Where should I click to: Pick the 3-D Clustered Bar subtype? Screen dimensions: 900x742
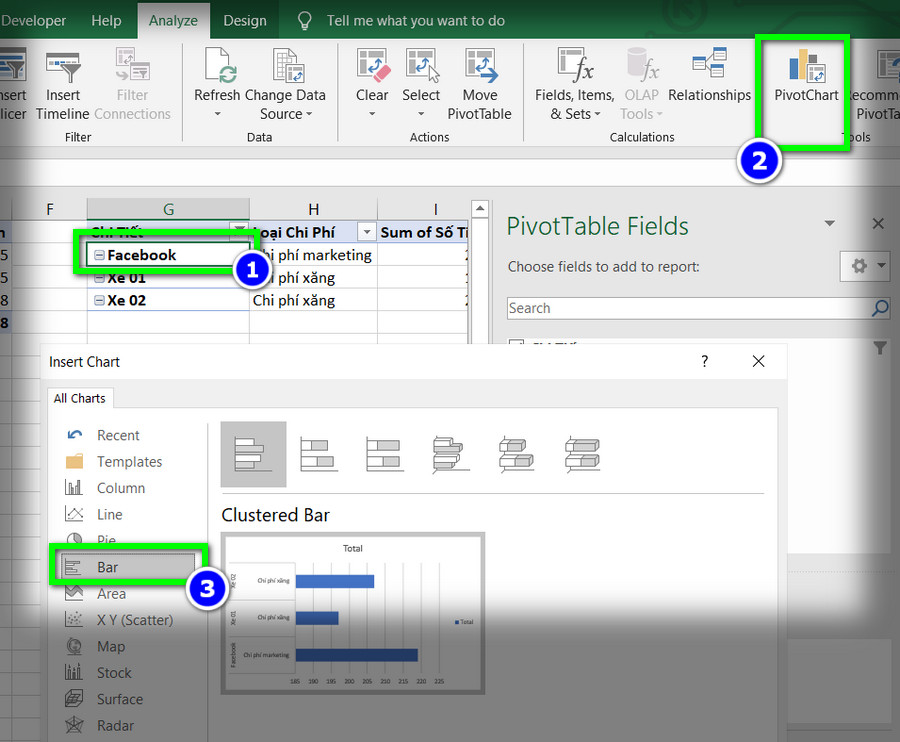pyautogui.click(x=451, y=454)
